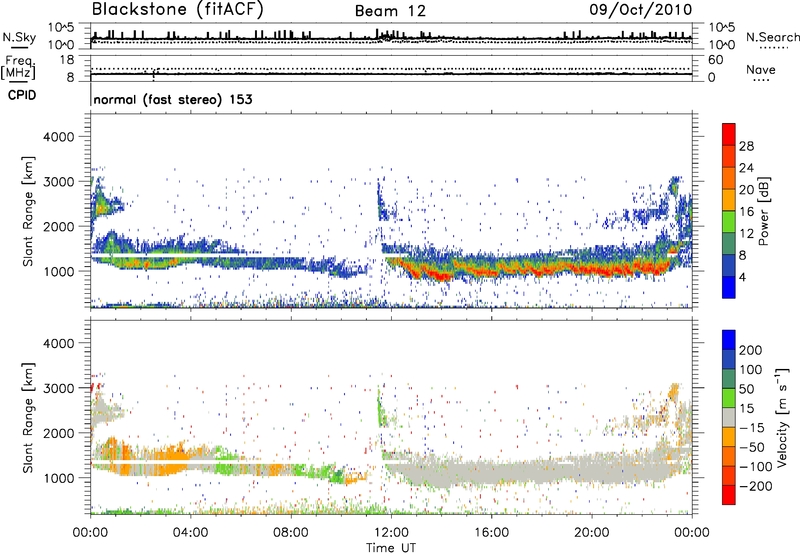Image resolution: width=800 pixels, height=554 pixels.
Task: Click the "Time UT" axis title
Action: 391,547
